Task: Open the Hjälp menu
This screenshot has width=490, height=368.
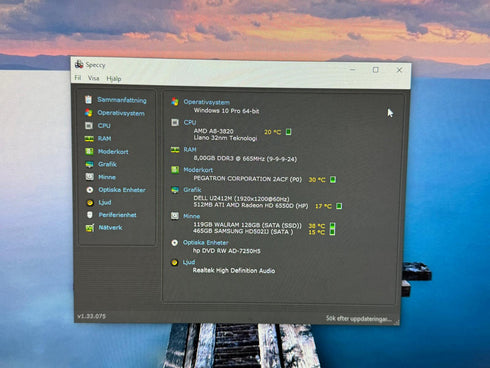Action: [114, 79]
